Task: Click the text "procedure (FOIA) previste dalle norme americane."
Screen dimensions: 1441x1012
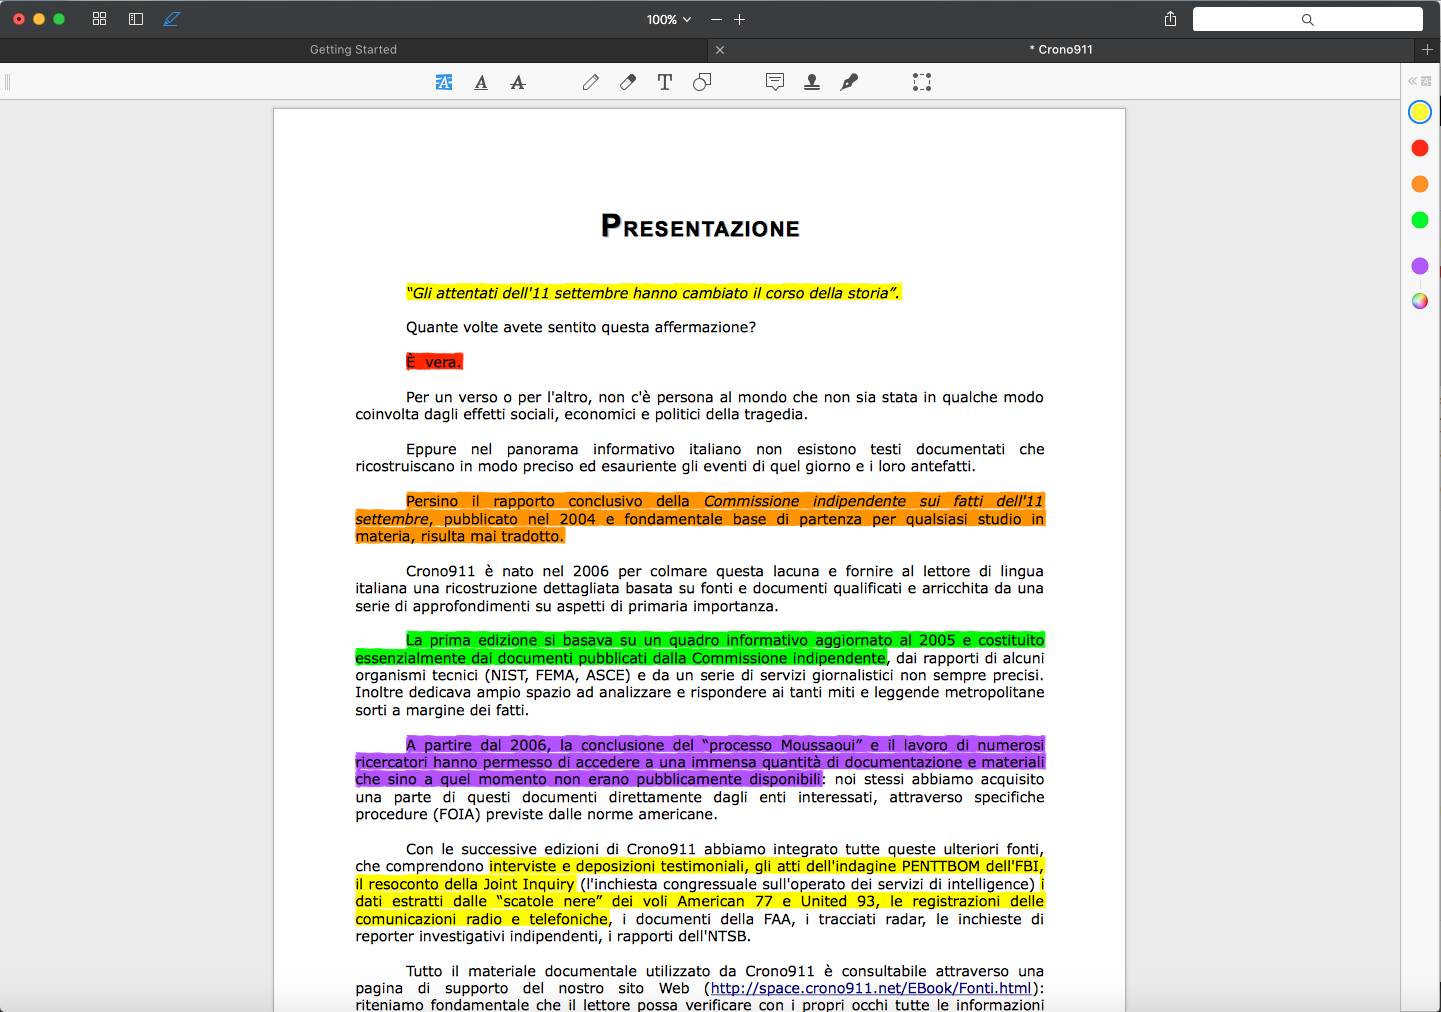Action: [x=536, y=814]
